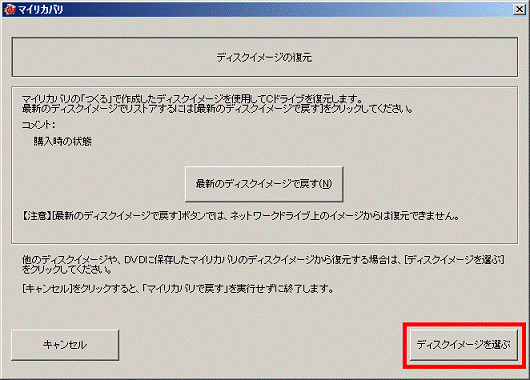Screen dimensions: 530x380
Task: Click the 購入時の状態 comment text
Action: point(63,141)
